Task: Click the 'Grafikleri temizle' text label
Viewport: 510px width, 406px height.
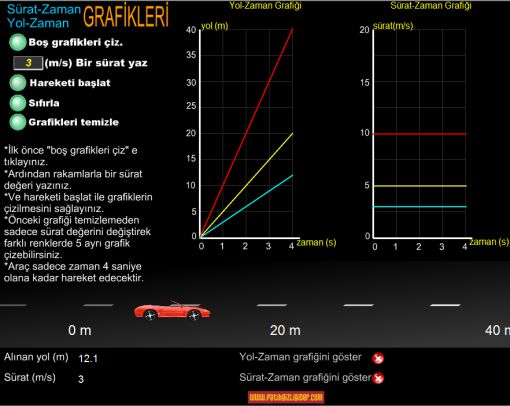Action: pos(74,122)
